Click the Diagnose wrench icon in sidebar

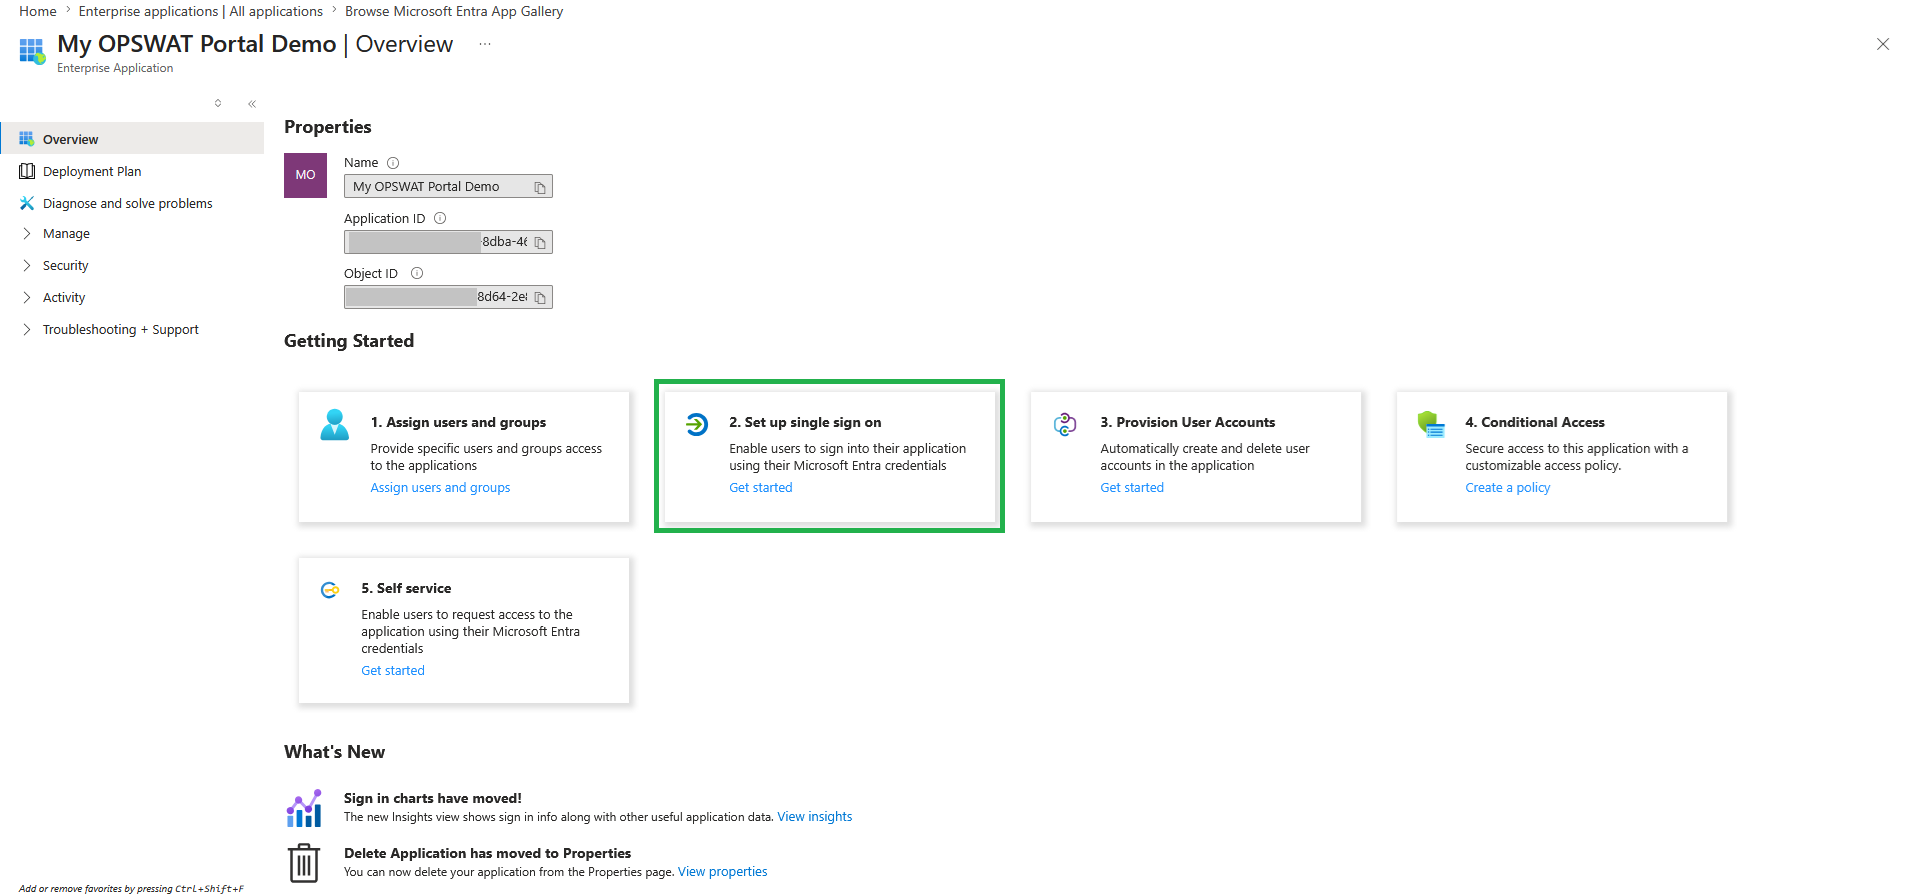pos(27,203)
